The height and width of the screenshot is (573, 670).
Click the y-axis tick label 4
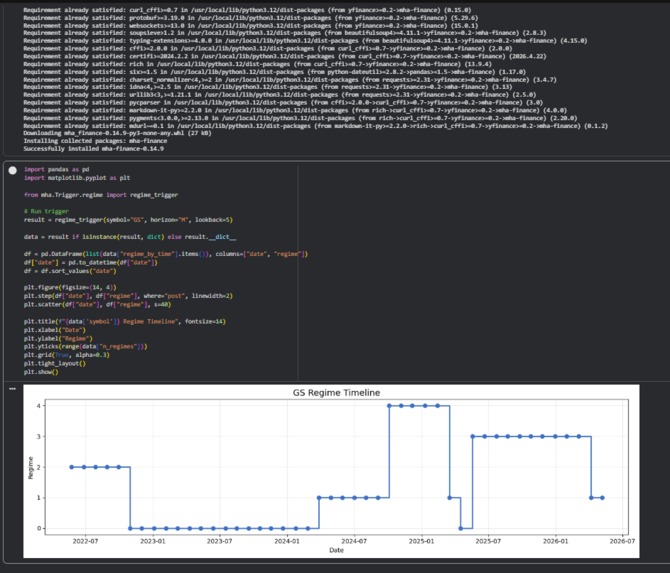pyautogui.click(x=38, y=406)
